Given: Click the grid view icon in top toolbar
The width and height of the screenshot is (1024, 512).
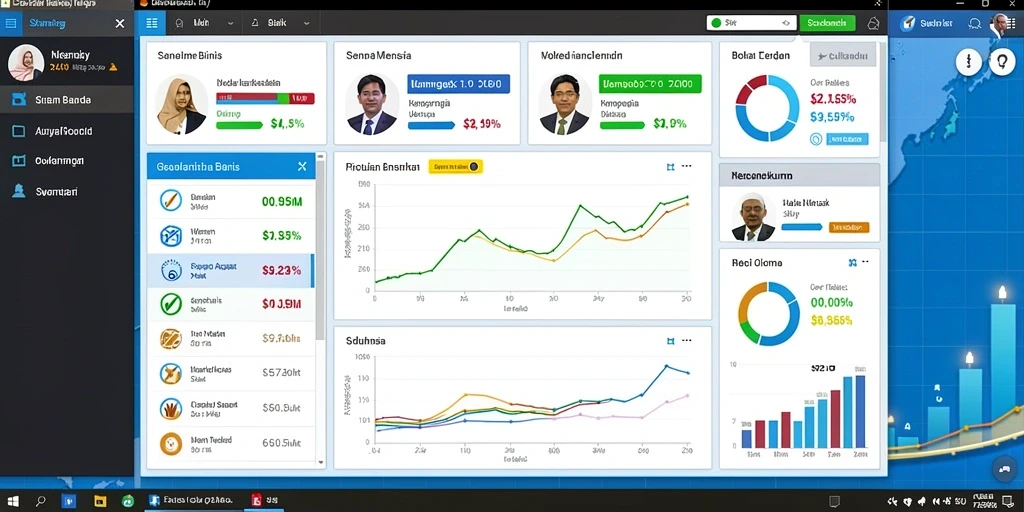Looking at the screenshot, I should (152, 24).
